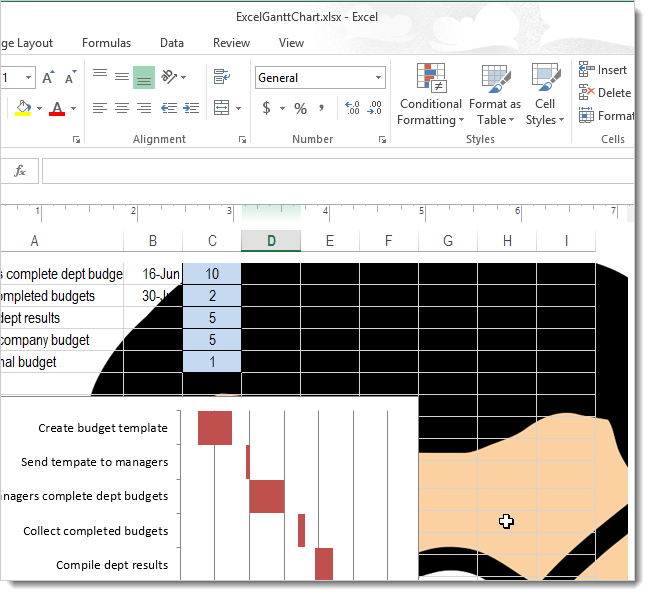
Task: Toggle Wrap Text icon
Action: coord(222,77)
